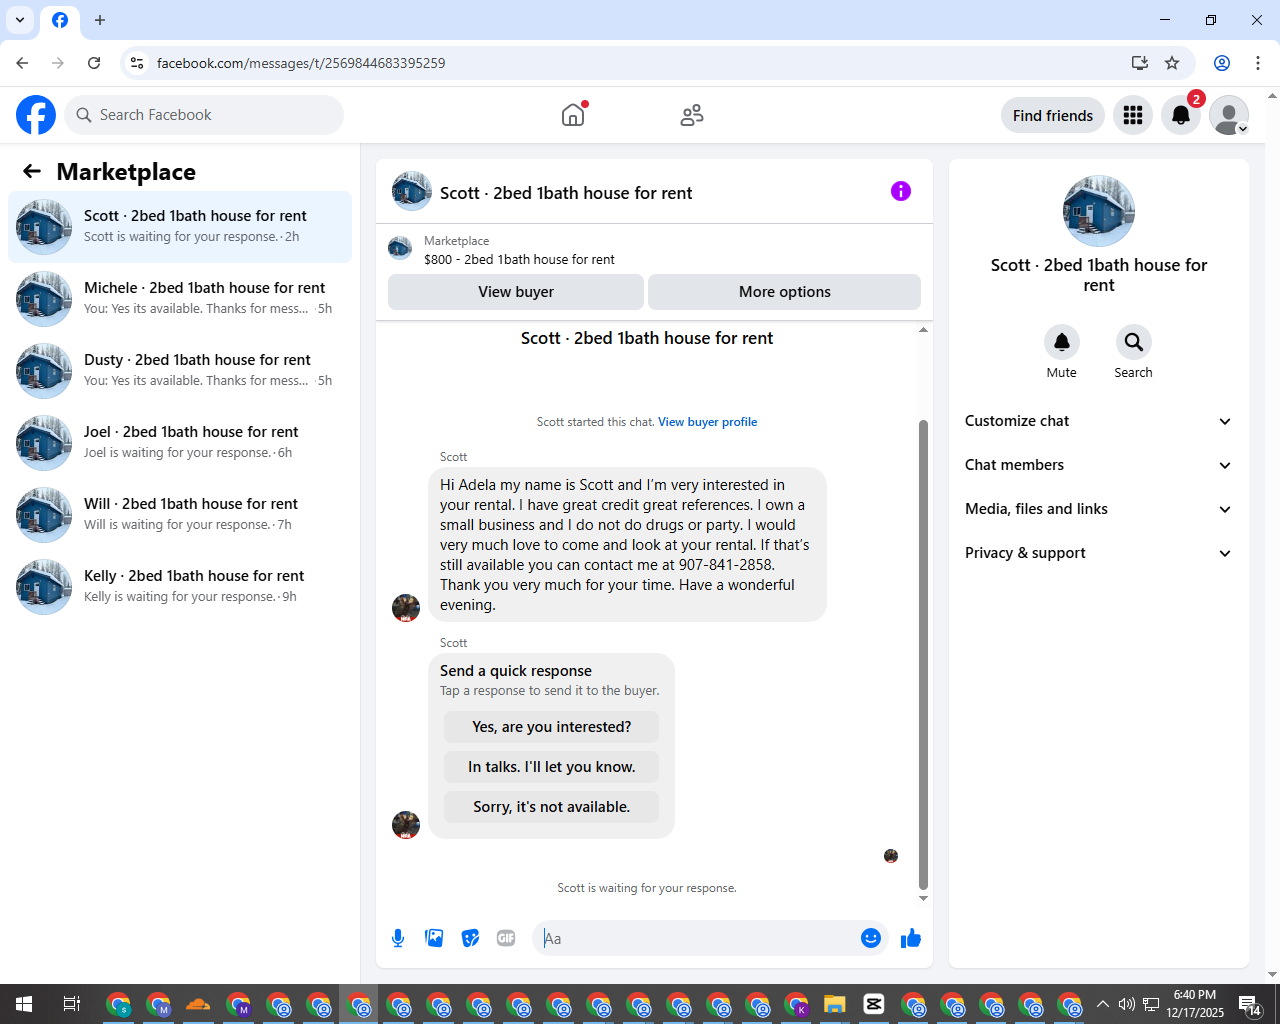This screenshot has height=1024, width=1280.
Task: Open Joel's conversation in the list
Action: pyautogui.click(x=180, y=443)
